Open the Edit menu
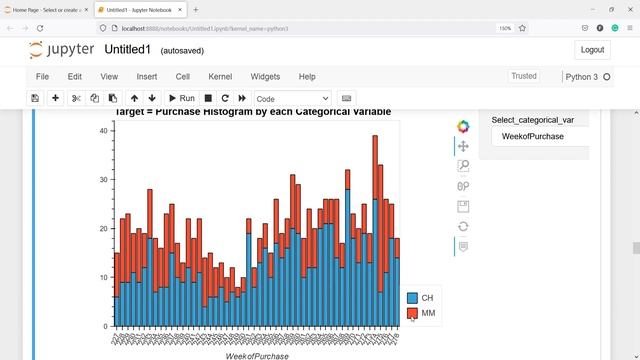The height and width of the screenshot is (360, 640). tap(75, 77)
